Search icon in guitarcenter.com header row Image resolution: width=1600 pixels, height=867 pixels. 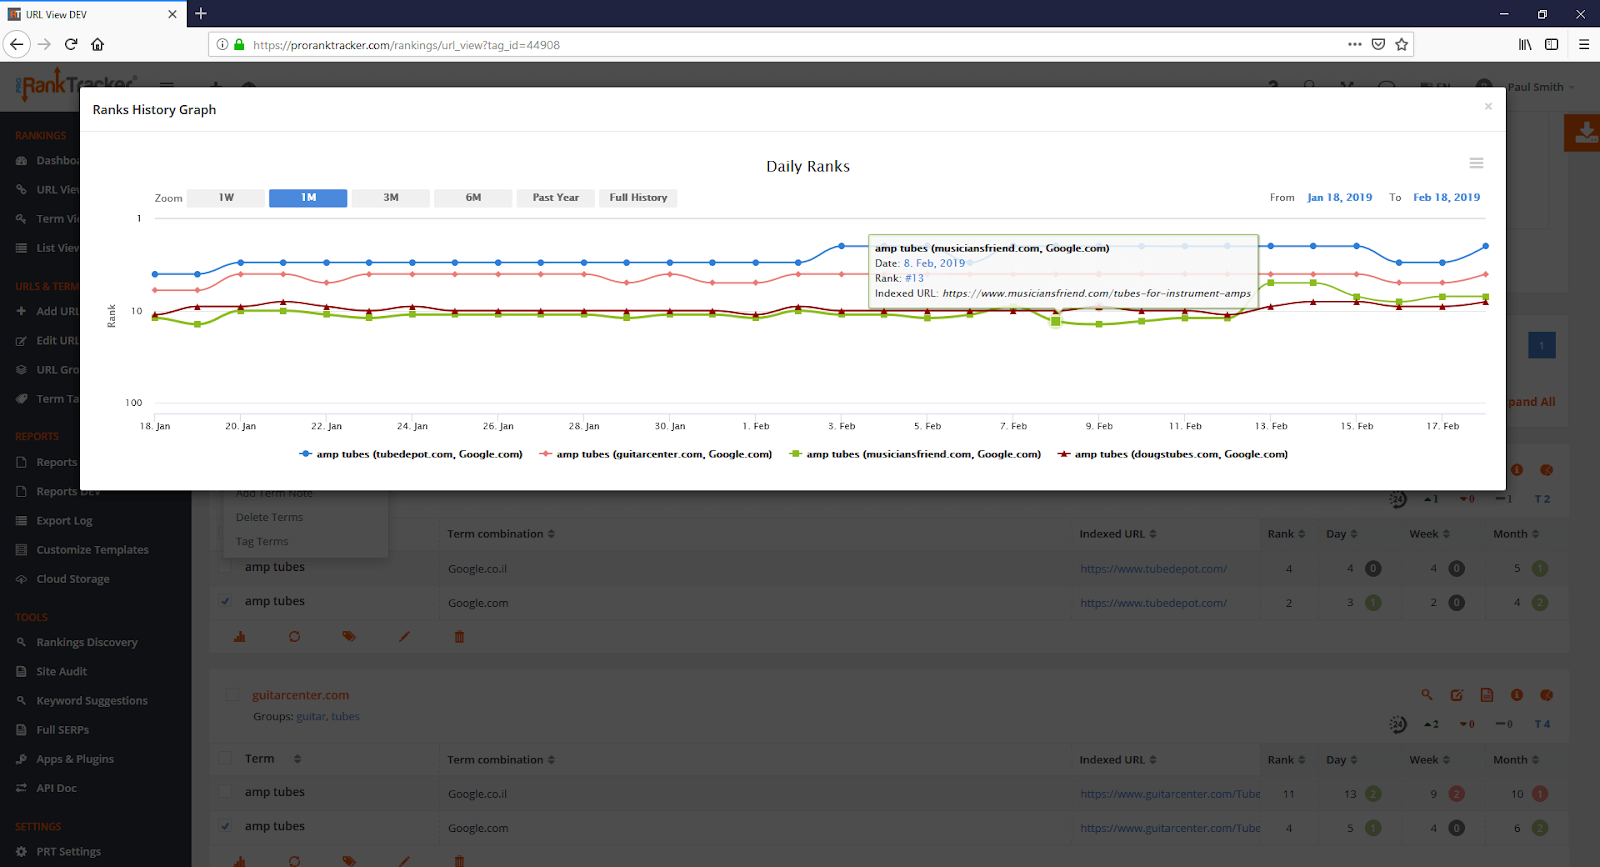1427,695
